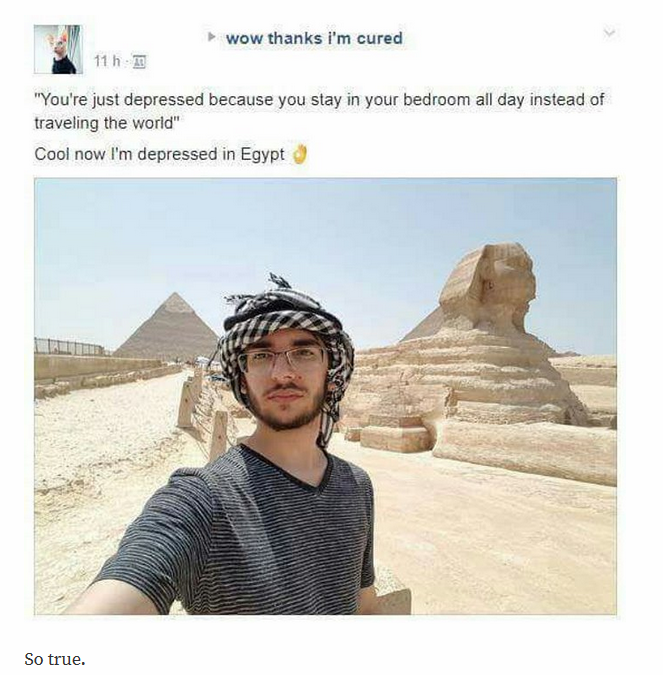Click the "11 h" post timestamp
The image size is (663, 675).
(107, 62)
